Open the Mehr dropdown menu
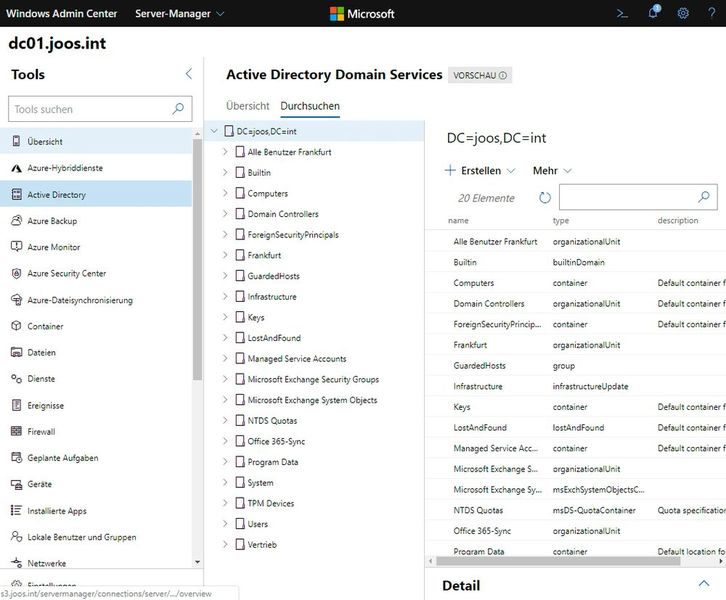This screenshot has height=600, width=726. (x=552, y=170)
